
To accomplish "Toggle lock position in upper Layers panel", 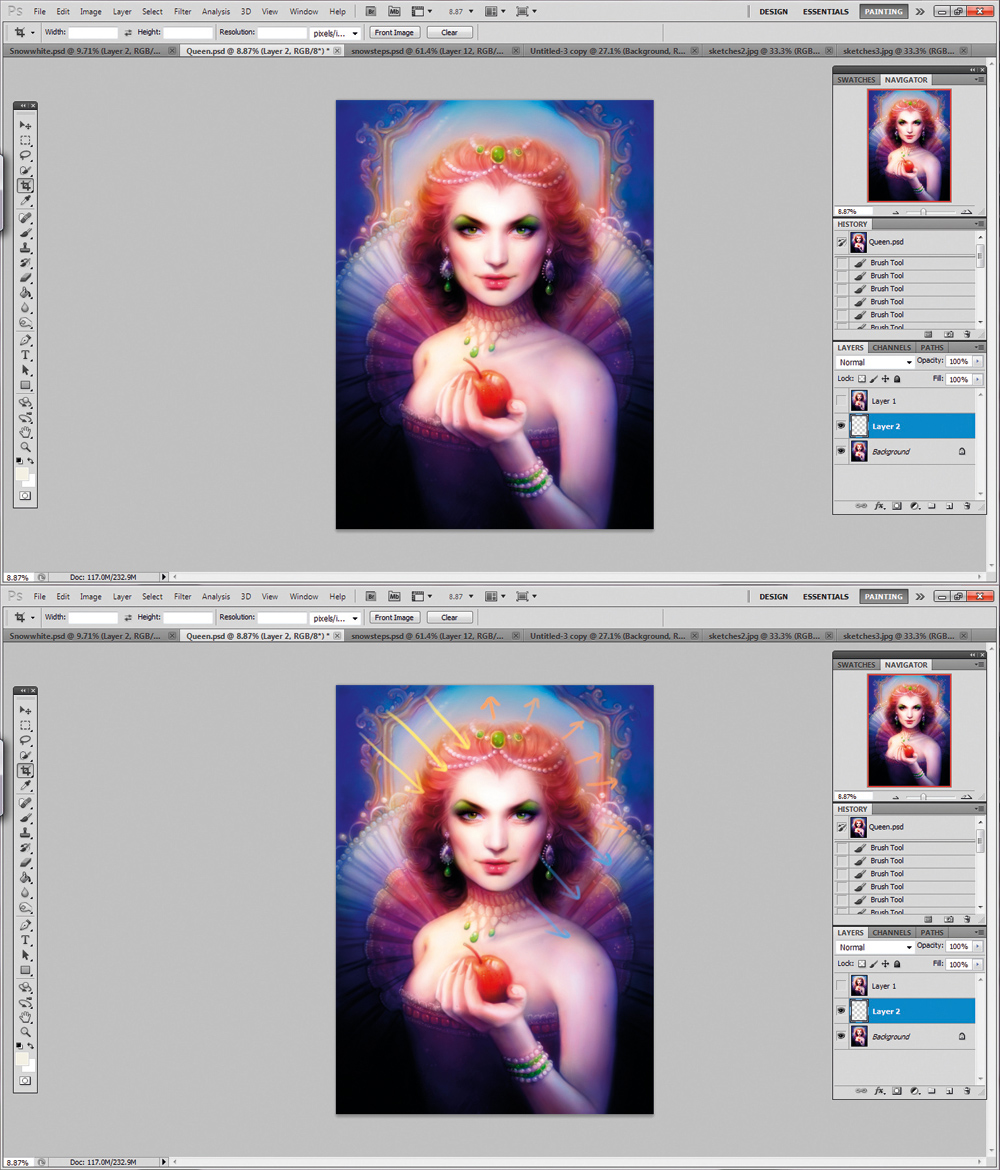I will pyautogui.click(x=885, y=379).
